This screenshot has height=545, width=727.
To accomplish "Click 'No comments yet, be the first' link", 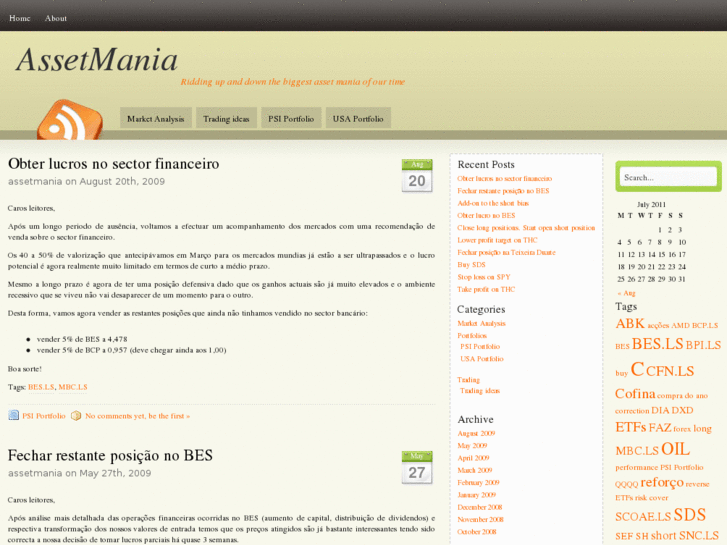I will [x=138, y=416].
